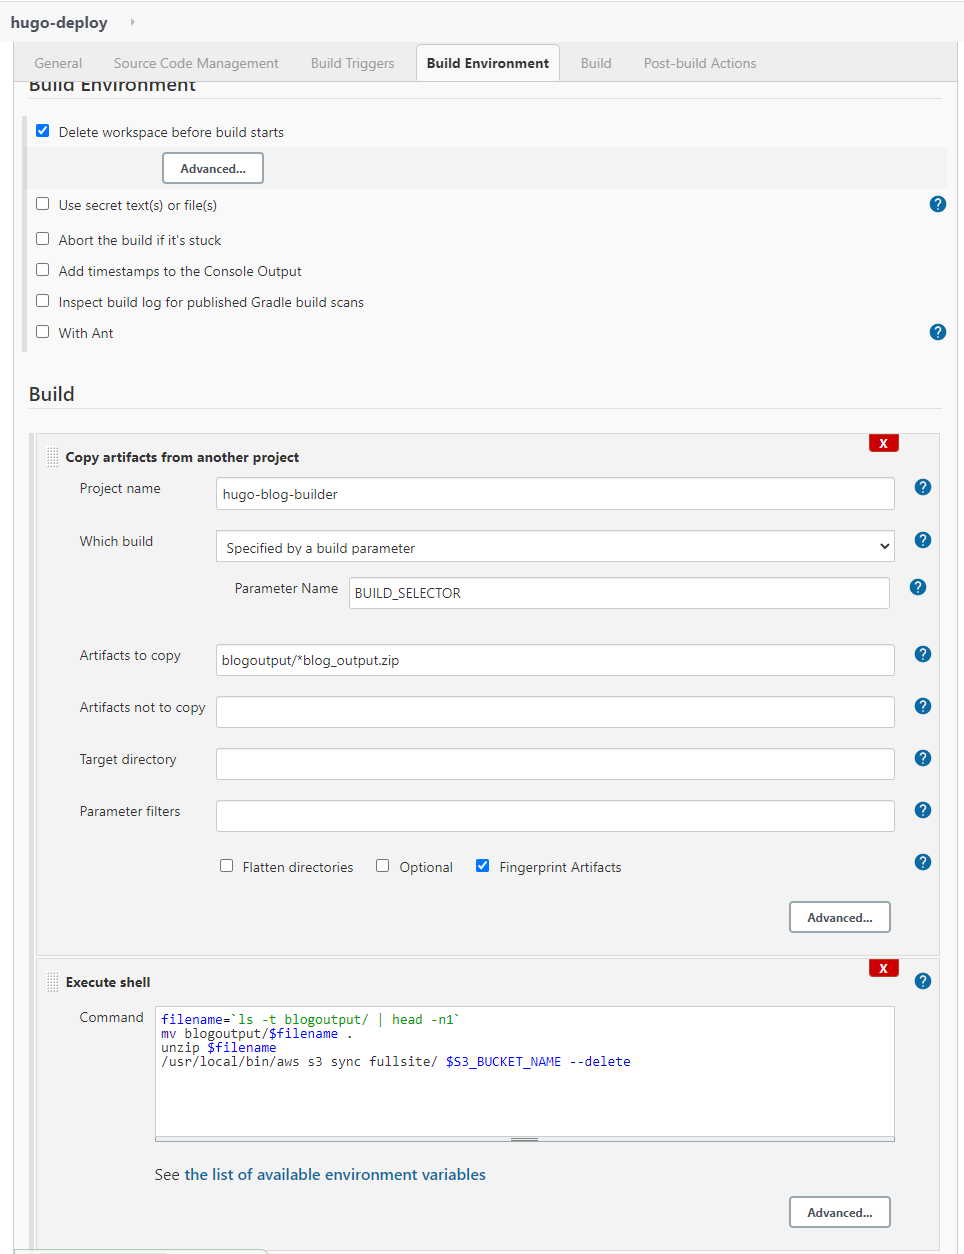Open help icon for With Ant option
This screenshot has height=1254, width=964.
point(937,332)
